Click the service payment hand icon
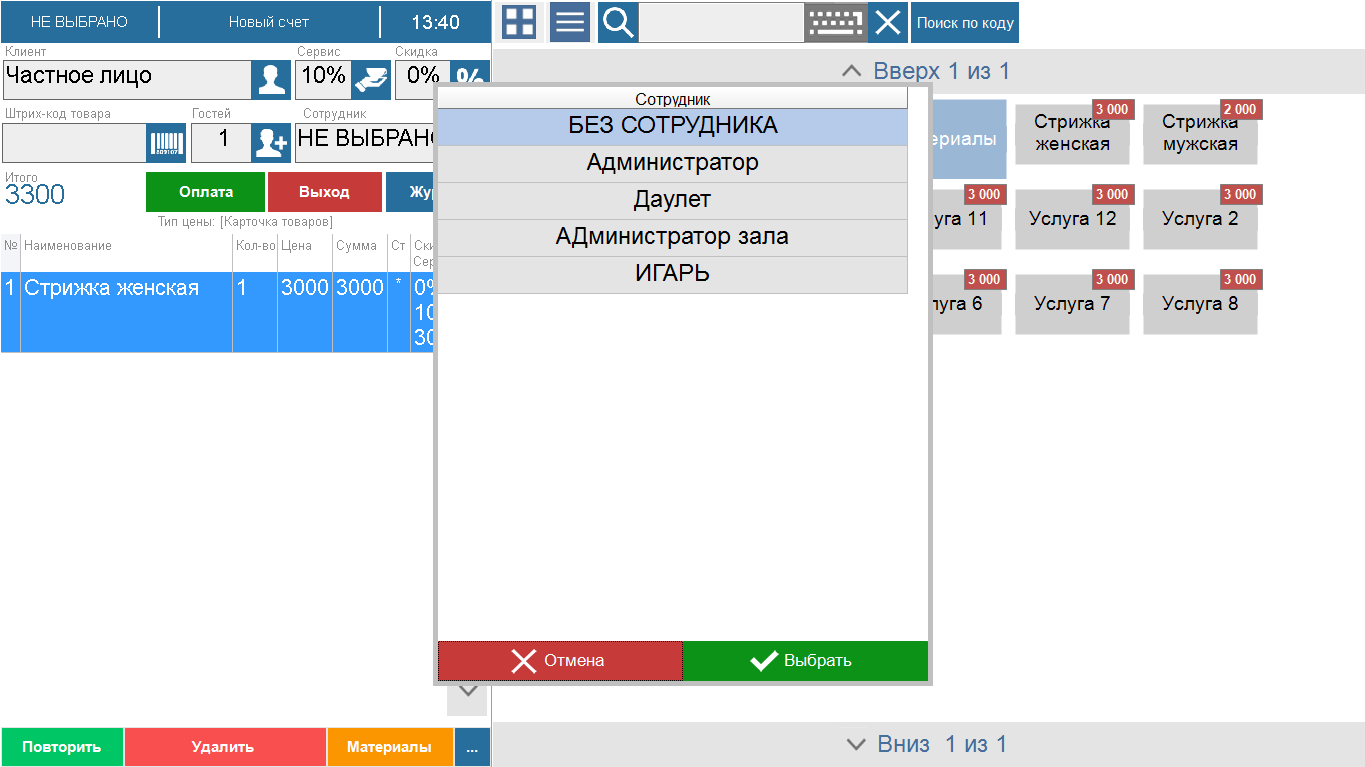 (372, 80)
